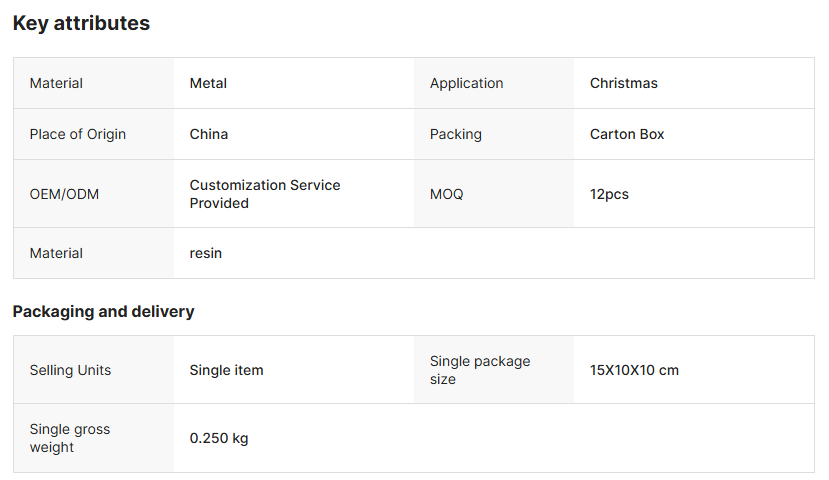
Task: Click the Key attributes heading
Action: coord(81,23)
